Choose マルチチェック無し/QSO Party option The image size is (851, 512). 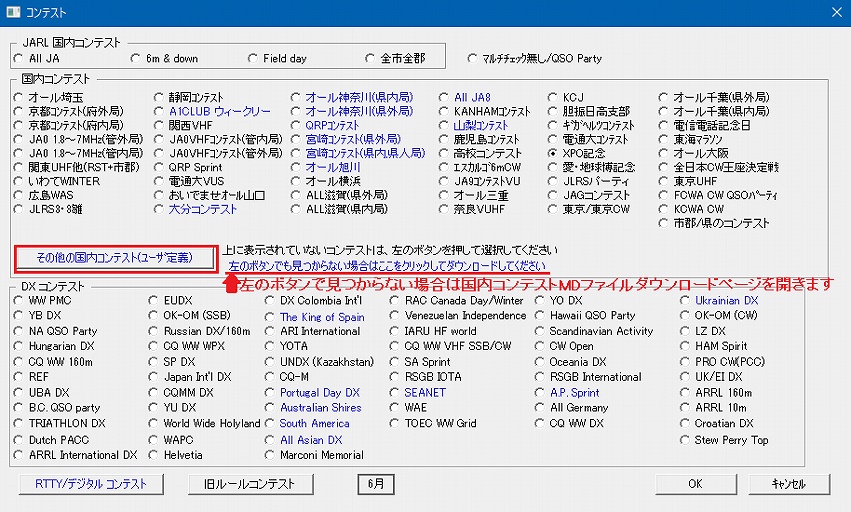473,59
